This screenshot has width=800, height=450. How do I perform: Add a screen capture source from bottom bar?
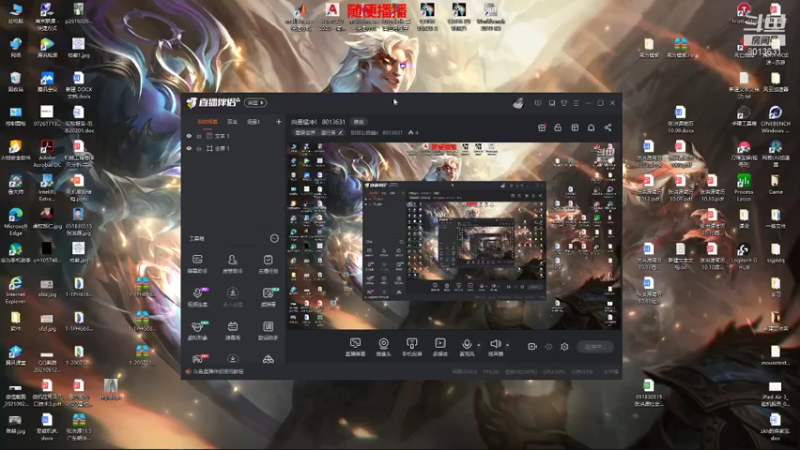pyautogui.click(x=355, y=346)
